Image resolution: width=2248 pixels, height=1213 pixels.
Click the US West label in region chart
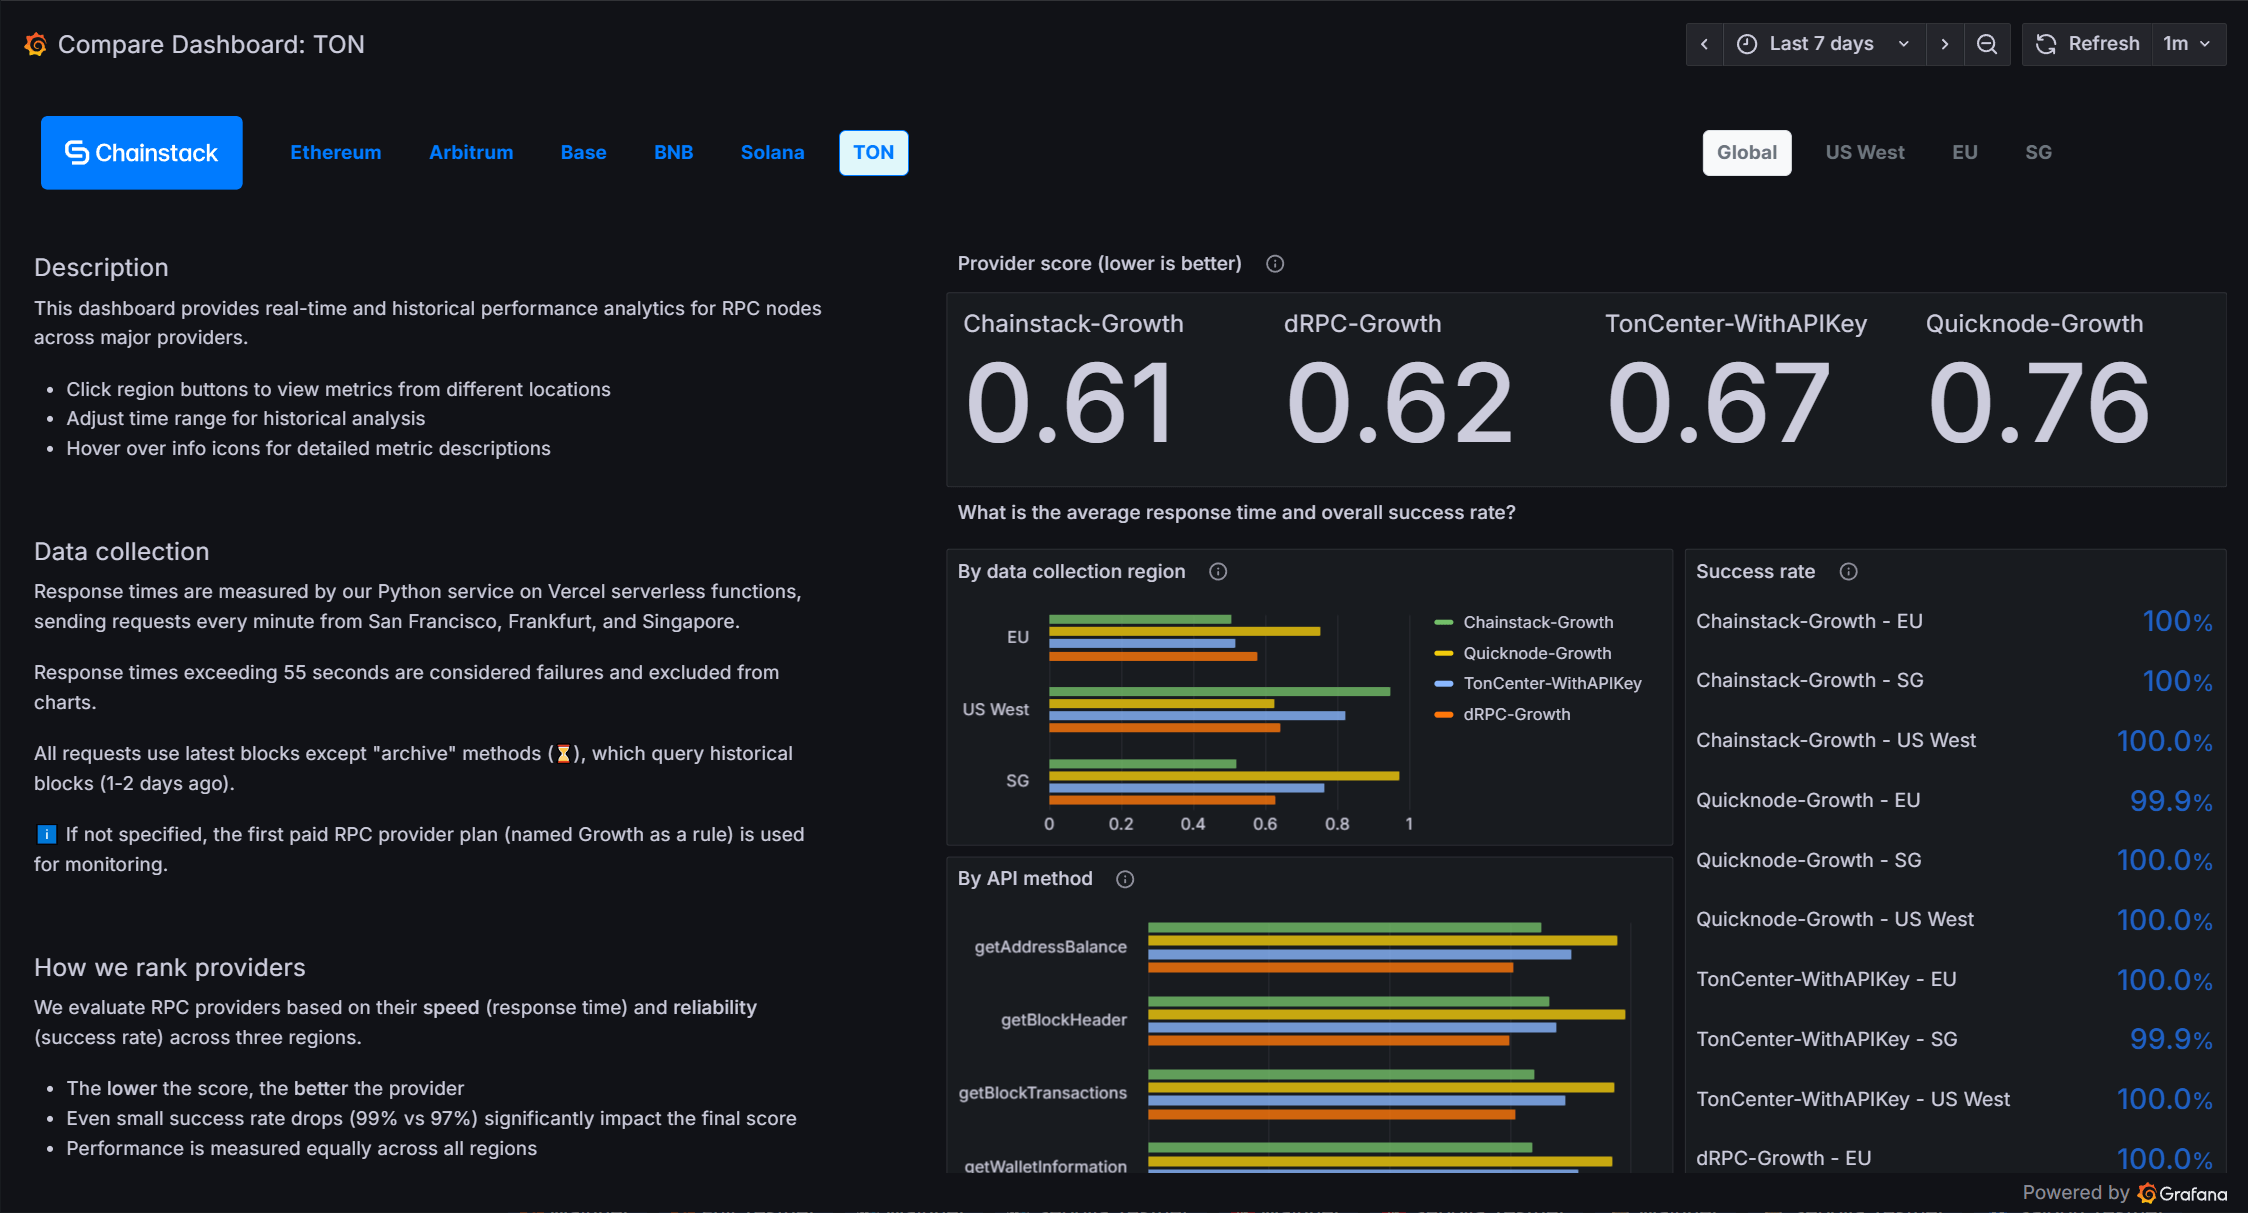point(995,709)
